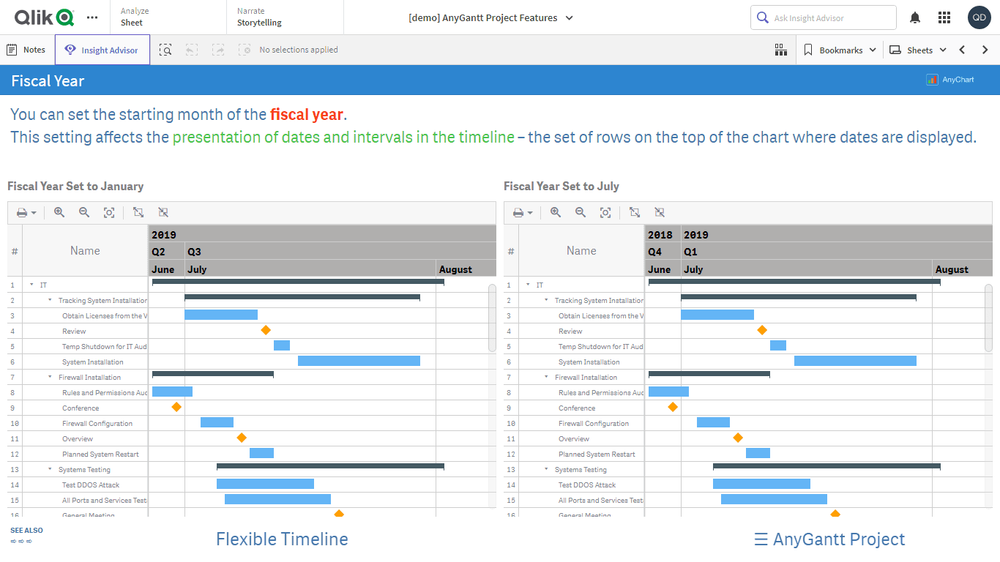Switch to the Narrate Storytelling tab
This screenshot has width=1000, height=562.
click(x=259, y=17)
